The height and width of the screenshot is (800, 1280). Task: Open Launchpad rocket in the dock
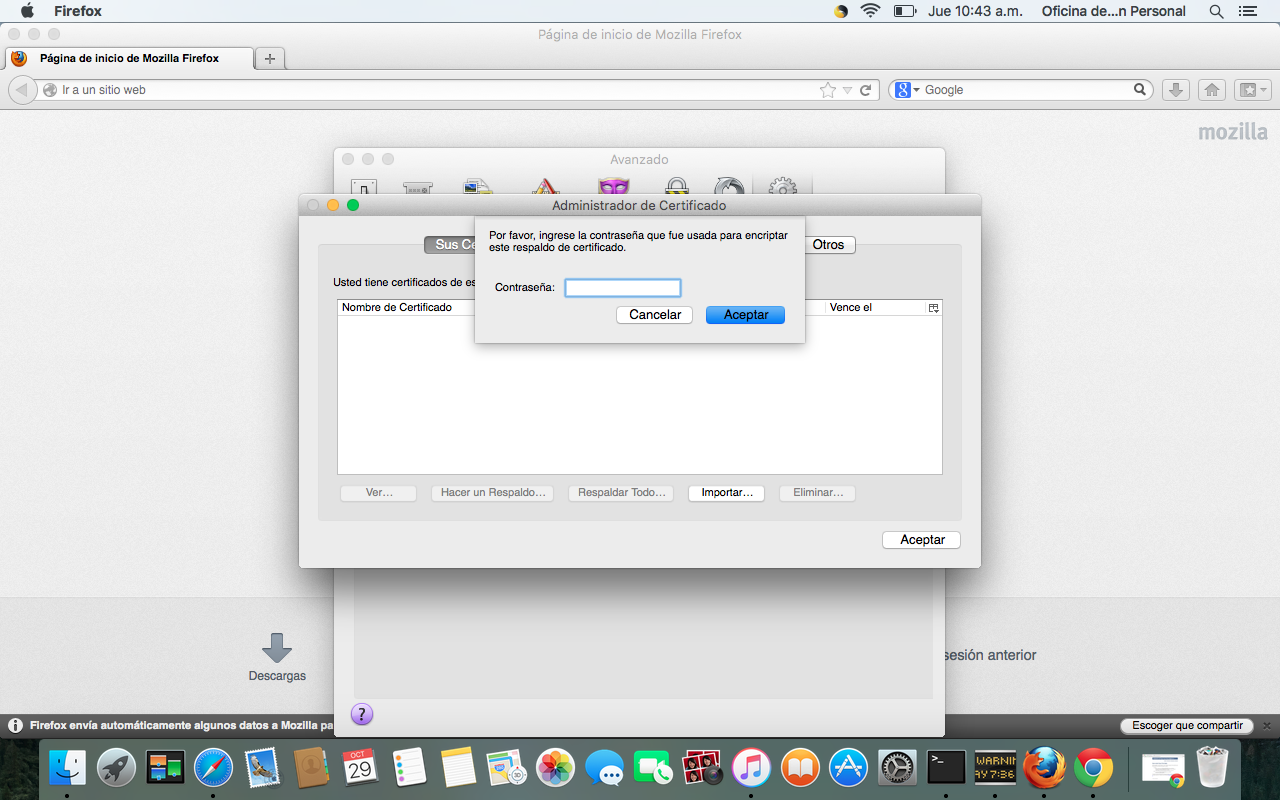[117, 768]
